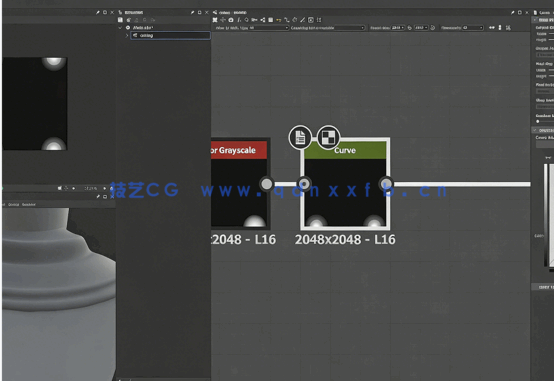Click the vertical align icon right of the horizontal arrows
Screen dimensions: 554x381
pos(500,28)
